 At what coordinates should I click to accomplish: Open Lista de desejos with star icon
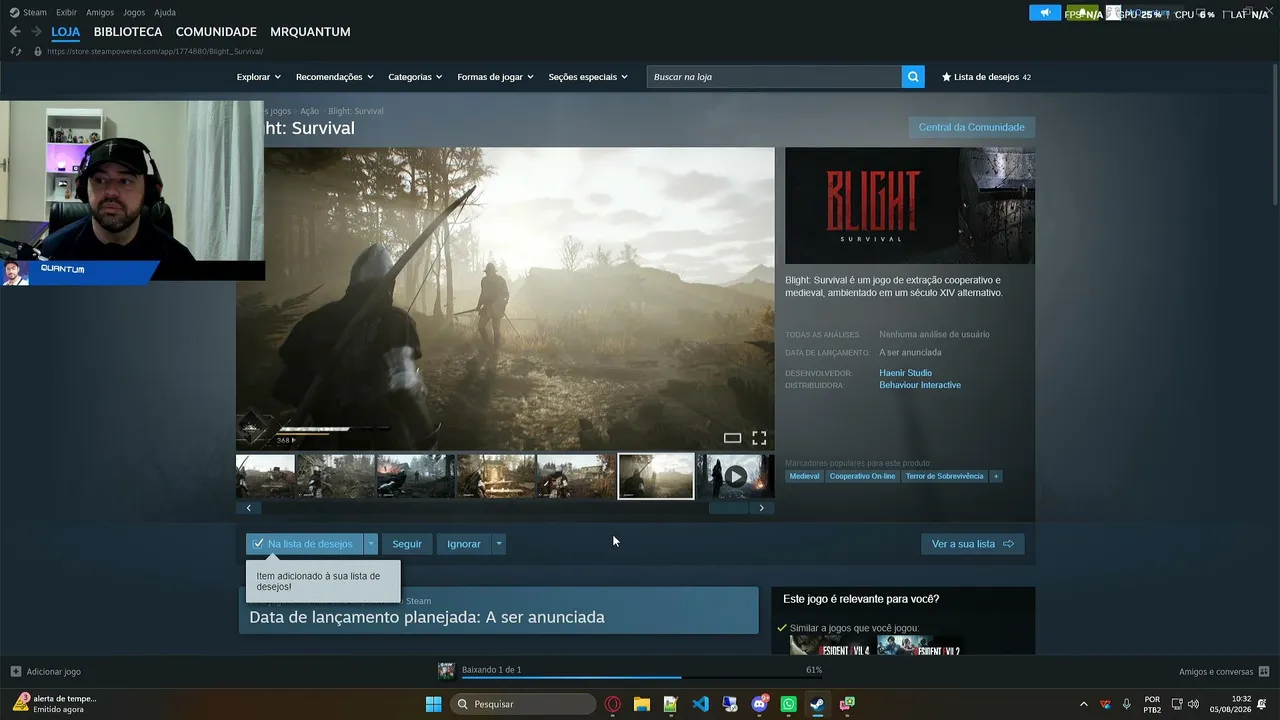(986, 77)
